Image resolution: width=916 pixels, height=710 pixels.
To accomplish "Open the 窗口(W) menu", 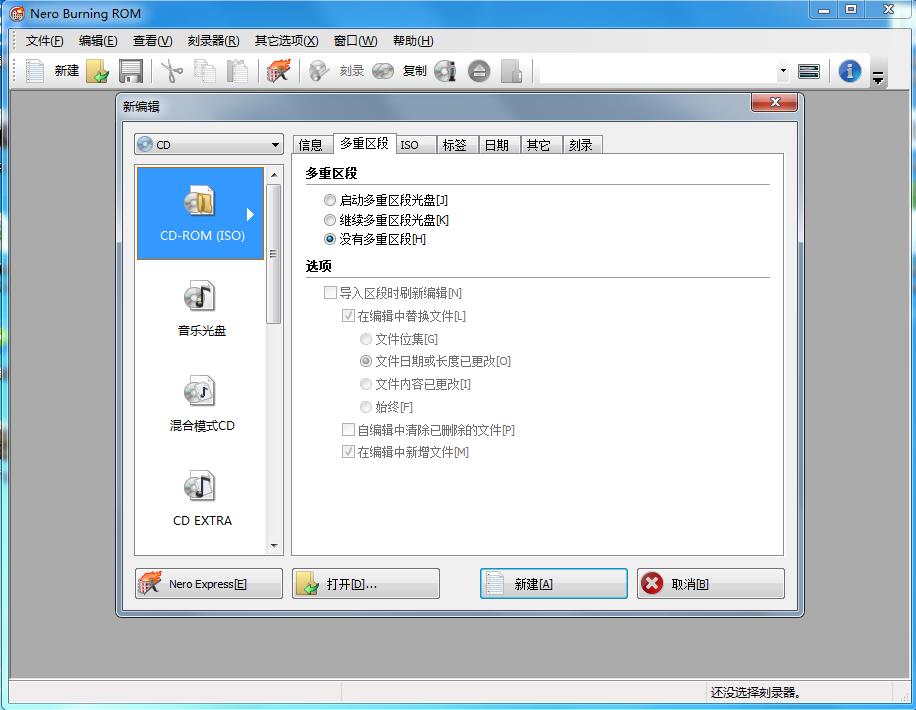I will [355, 41].
